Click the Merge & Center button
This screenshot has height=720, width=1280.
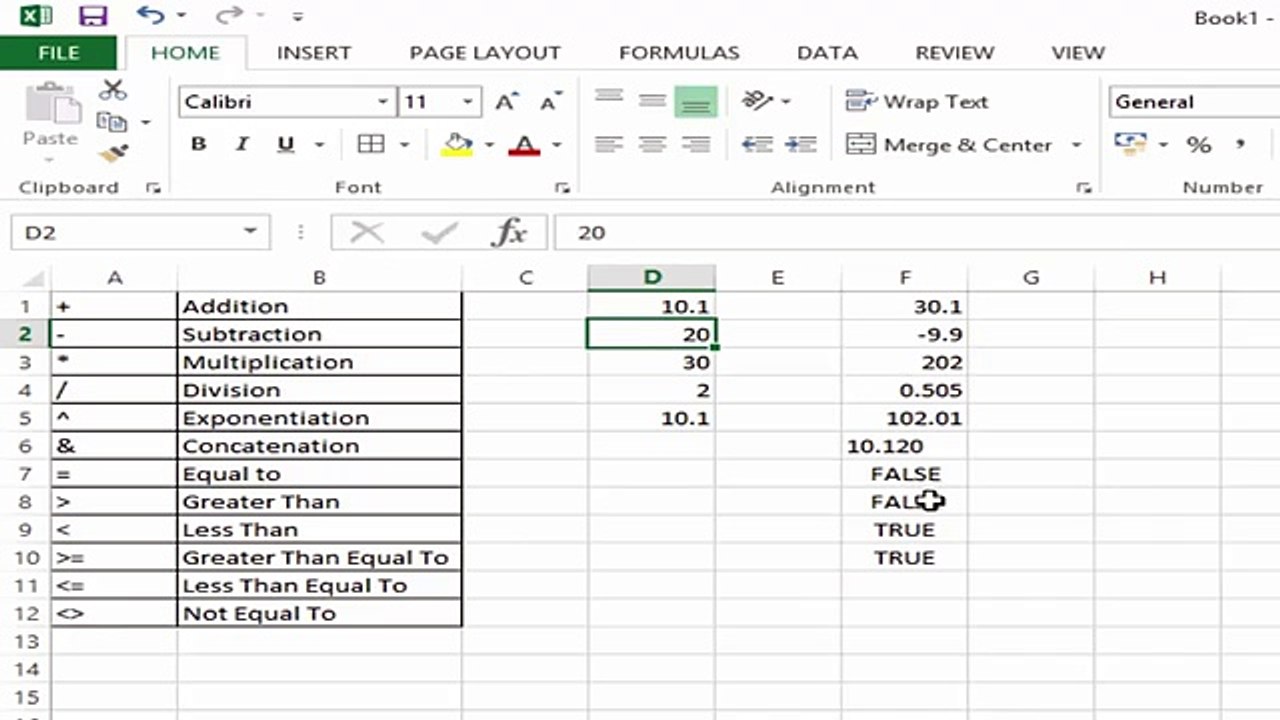(949, 145)
